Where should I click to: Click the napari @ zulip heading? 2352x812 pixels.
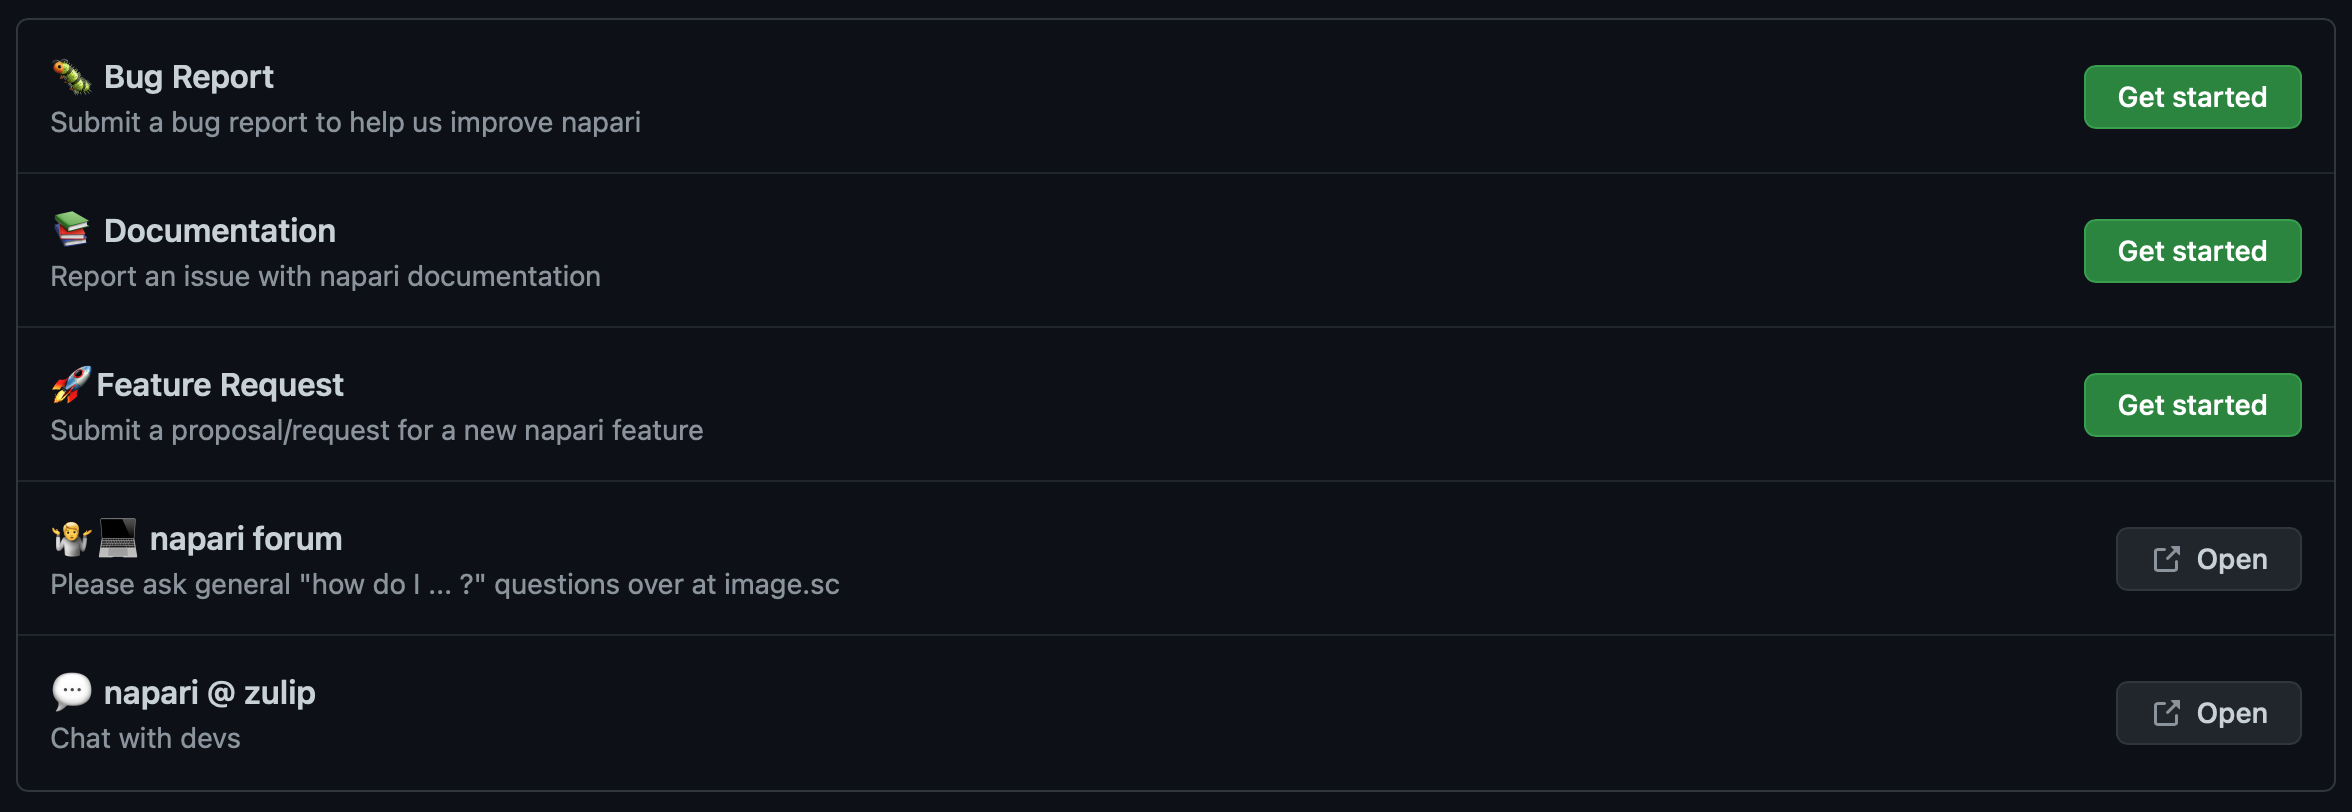[x=210, y=693]
